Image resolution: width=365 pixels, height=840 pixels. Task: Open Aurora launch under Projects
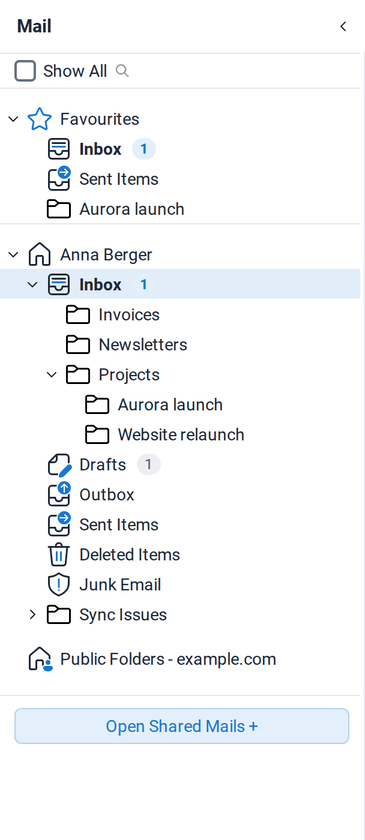170,404
